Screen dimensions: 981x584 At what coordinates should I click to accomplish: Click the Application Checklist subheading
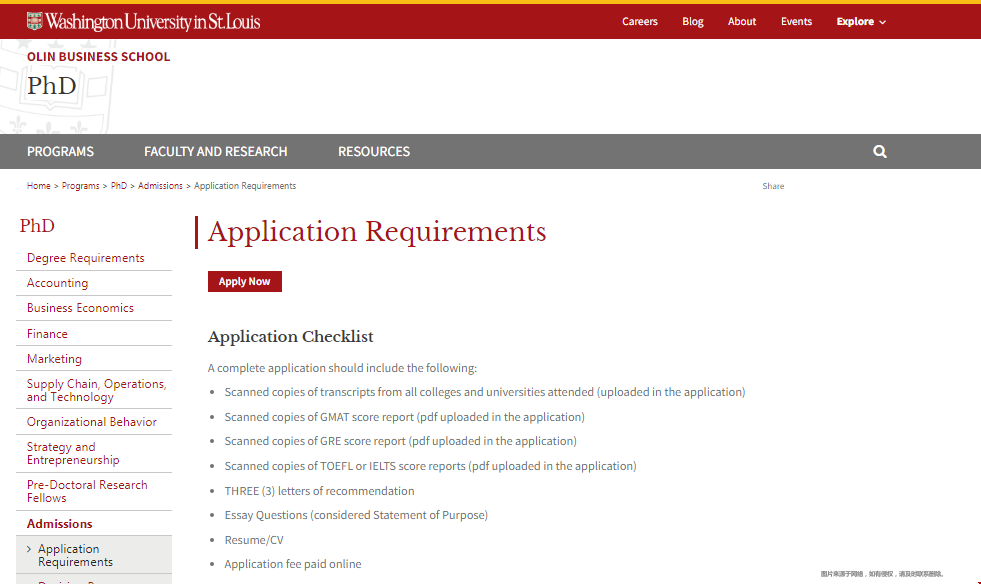tap(290, 337)
